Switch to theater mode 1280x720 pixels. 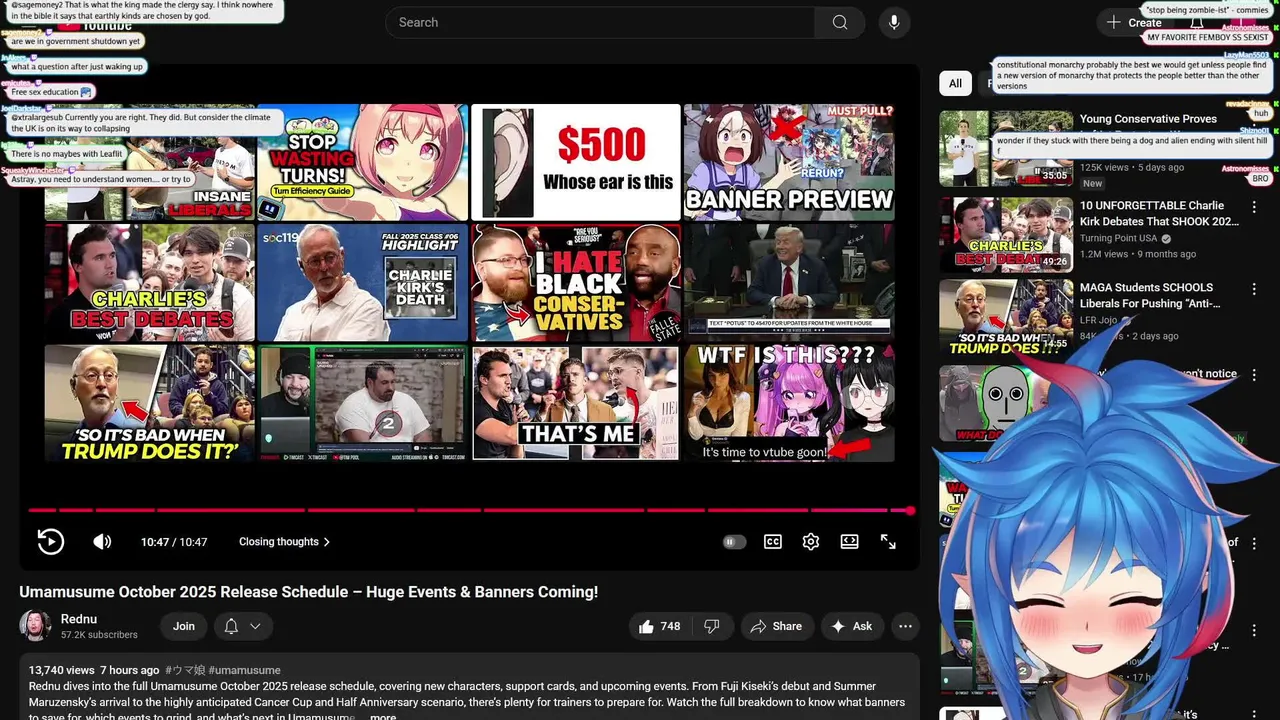[849, 542]
